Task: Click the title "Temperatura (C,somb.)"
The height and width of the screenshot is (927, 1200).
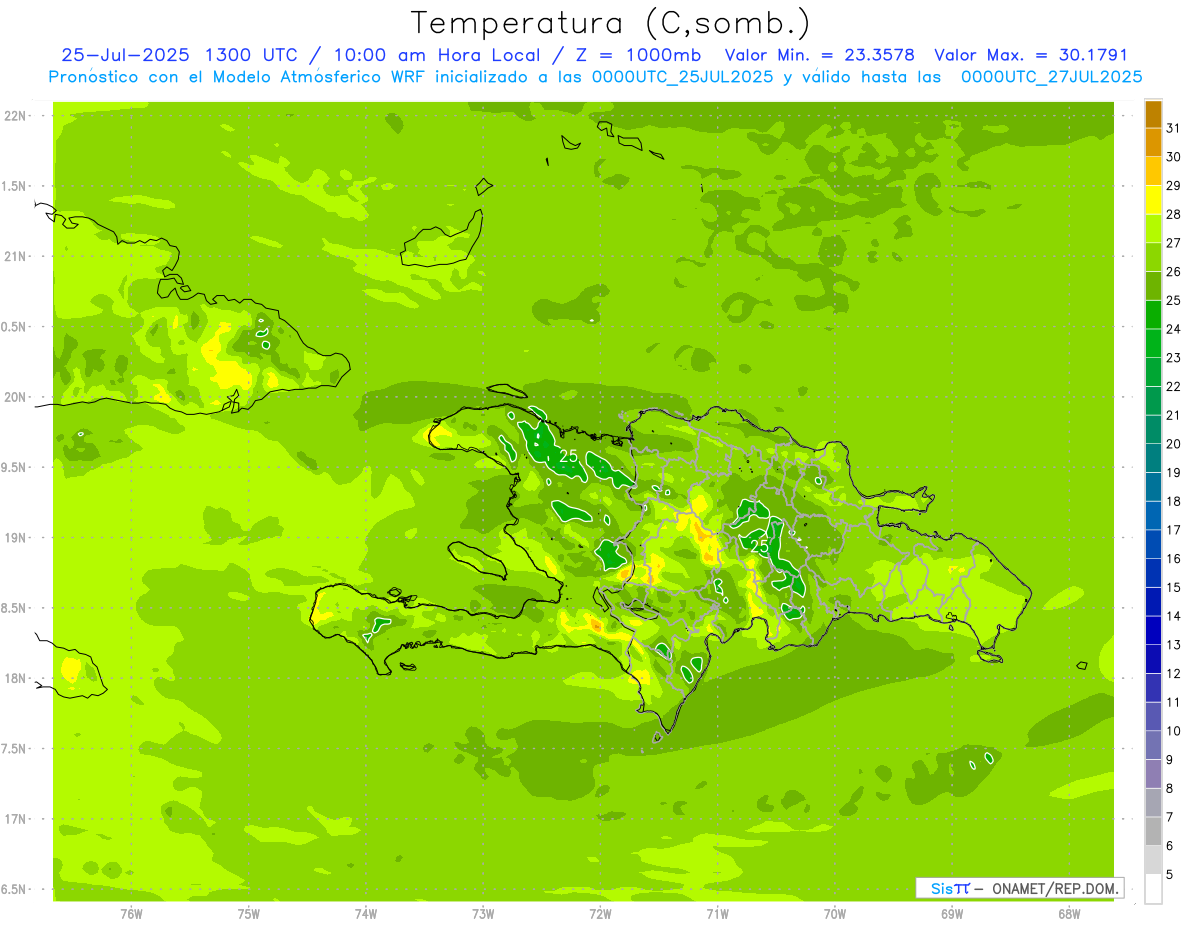Action: click(610, 23)
